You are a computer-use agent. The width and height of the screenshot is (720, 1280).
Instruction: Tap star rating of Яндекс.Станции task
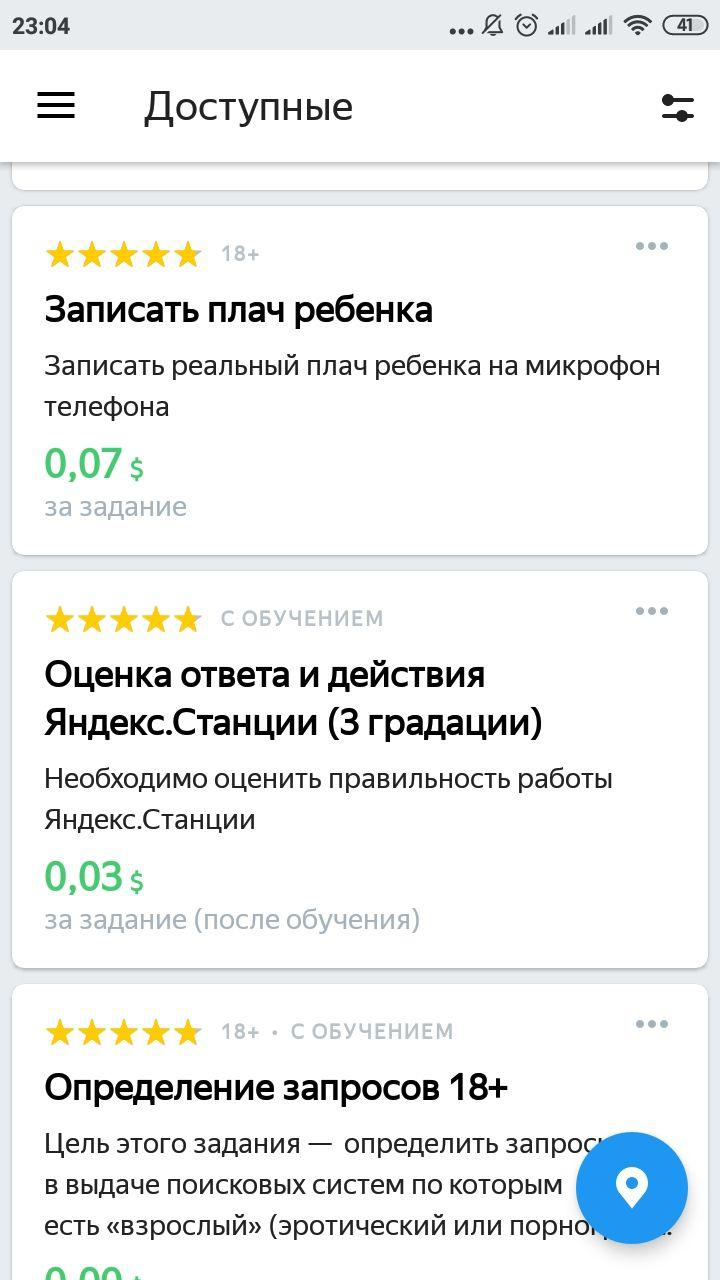coord(123,620)
